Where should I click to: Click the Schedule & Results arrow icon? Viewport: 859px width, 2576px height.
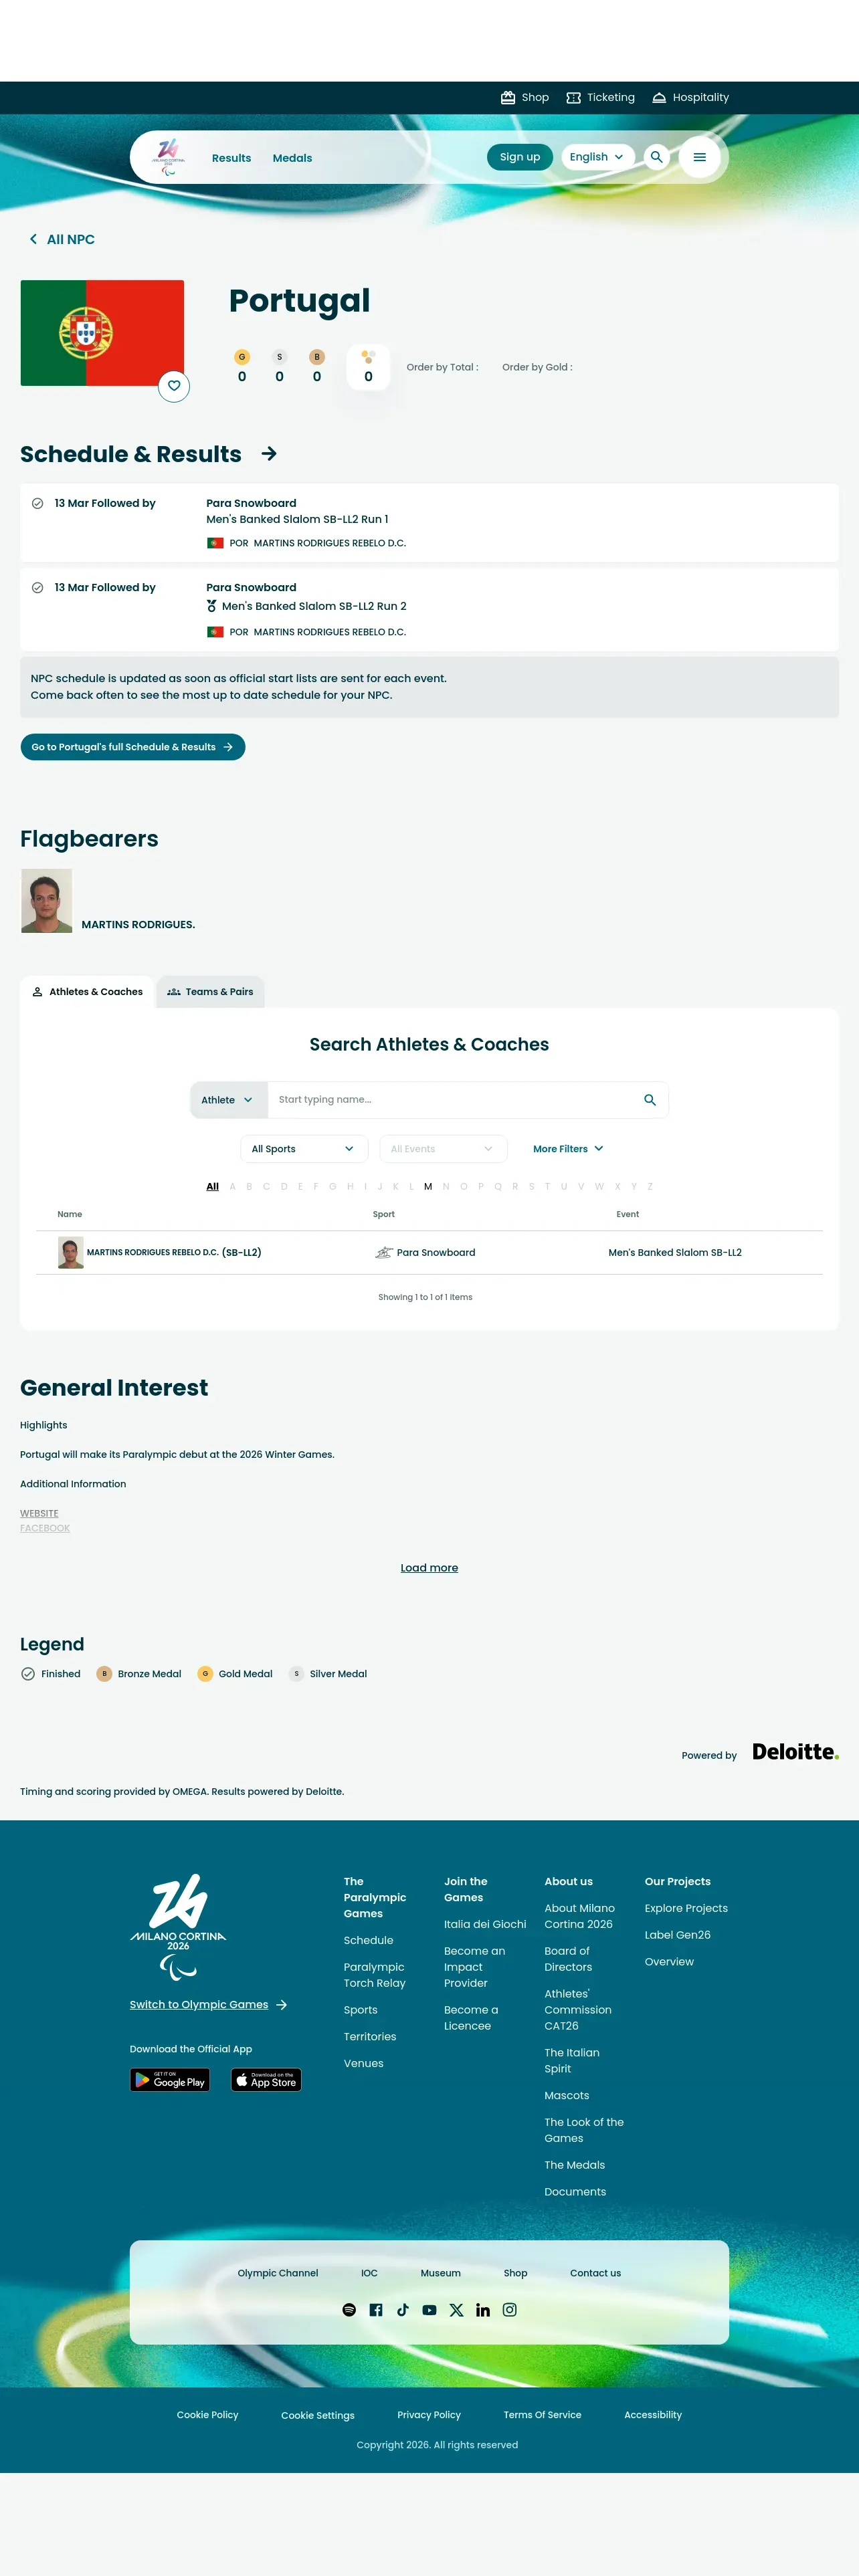coord(269,454)
